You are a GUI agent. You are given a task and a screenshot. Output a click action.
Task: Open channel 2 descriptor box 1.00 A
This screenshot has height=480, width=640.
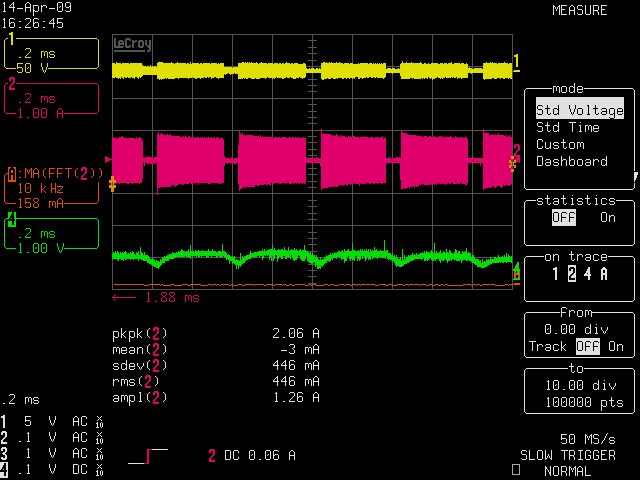click(51, 99)
